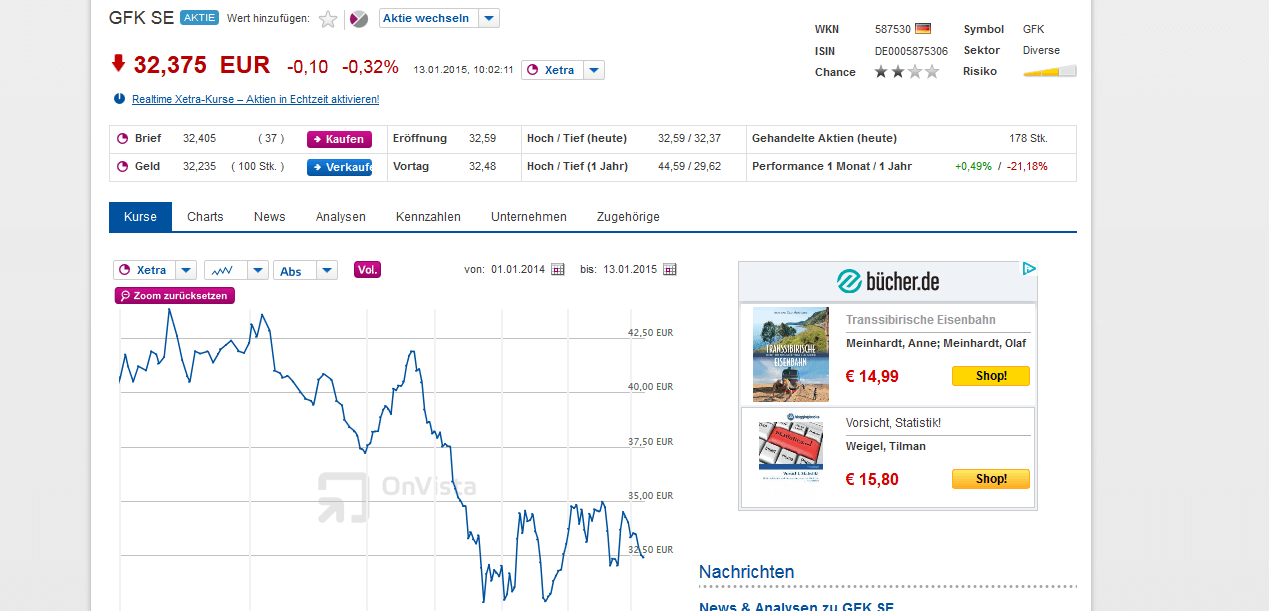This screenshot has width=1269, height=611.
Task: Add GFK SE to watchlist via star icon
Action: (328, 19)
